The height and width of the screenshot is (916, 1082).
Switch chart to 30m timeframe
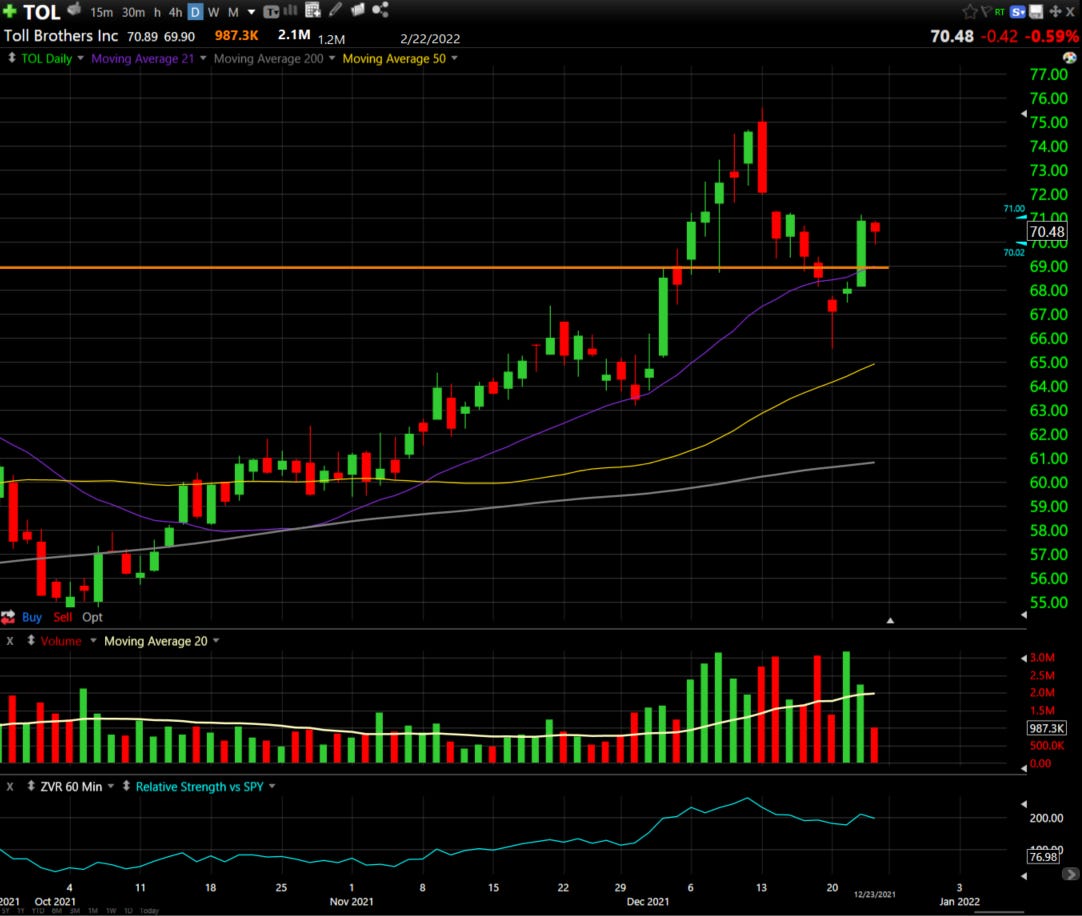(x=133, y=12)
